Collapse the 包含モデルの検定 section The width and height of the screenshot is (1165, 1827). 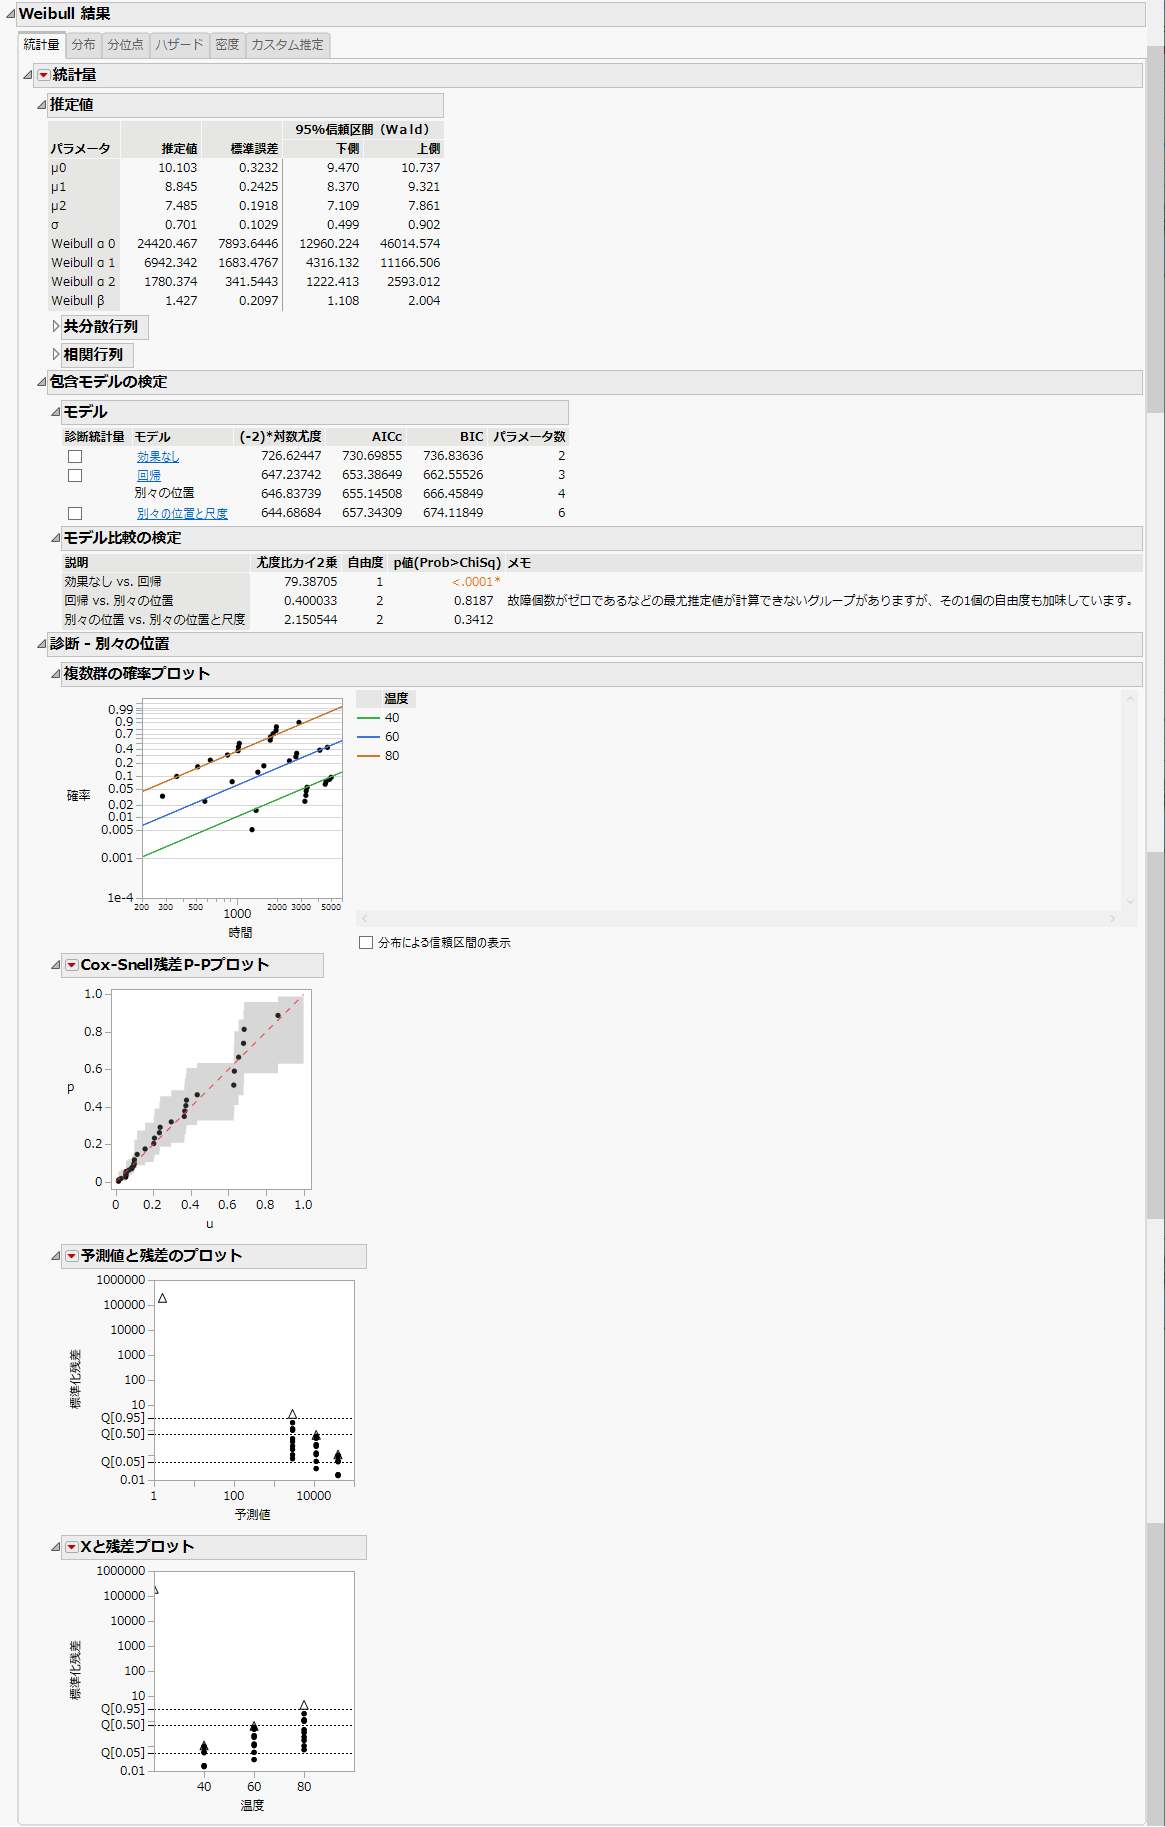[41, 382]
